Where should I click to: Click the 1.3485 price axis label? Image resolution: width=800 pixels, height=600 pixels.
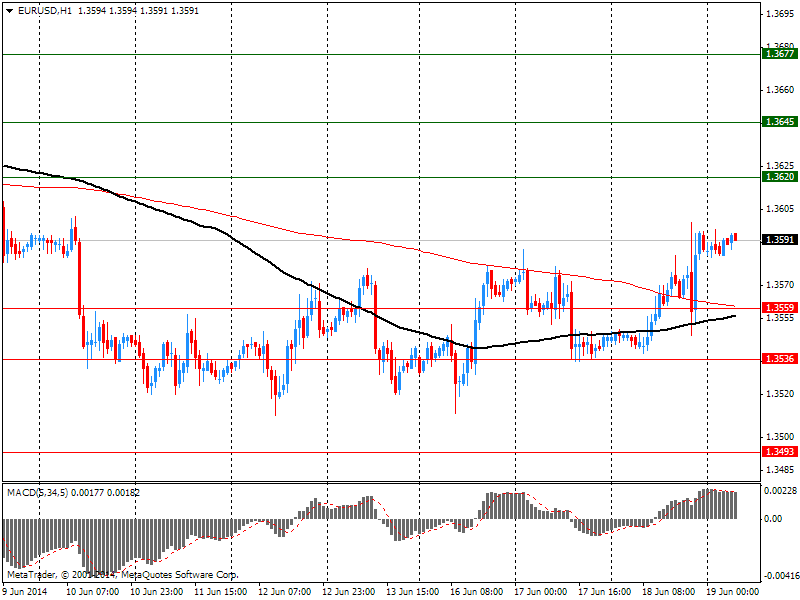tap(780, 469)
